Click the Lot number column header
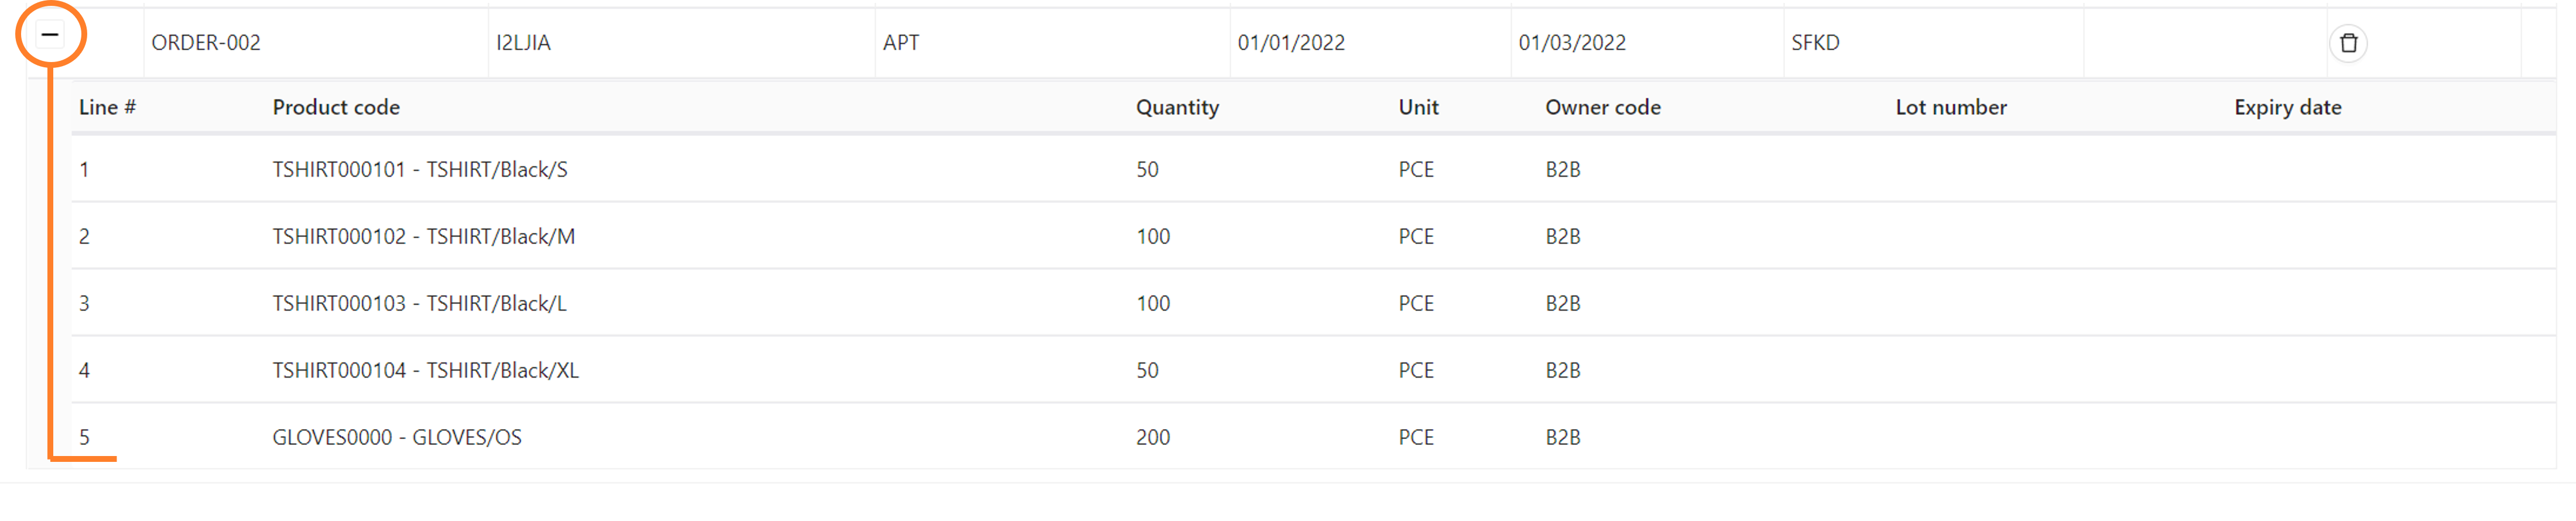Viewport: 2576px width, 521px height. (x=1950, y=107)
